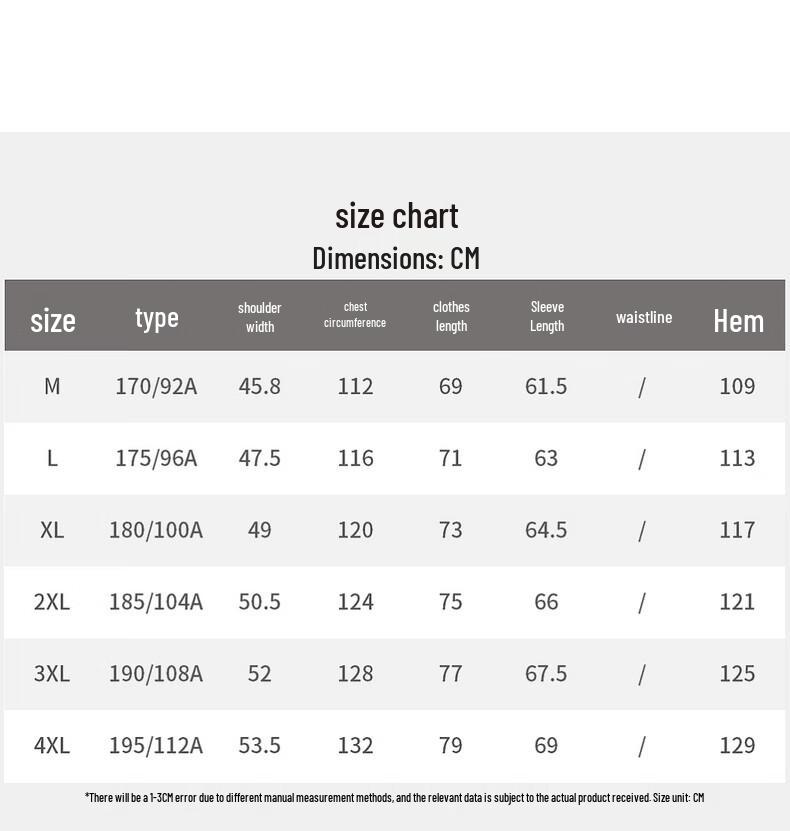Image resolution: width=790 pixels, height=831 pixels.
Task: Click the 67.5 sleeve length value
Action: tap(546, 674)
